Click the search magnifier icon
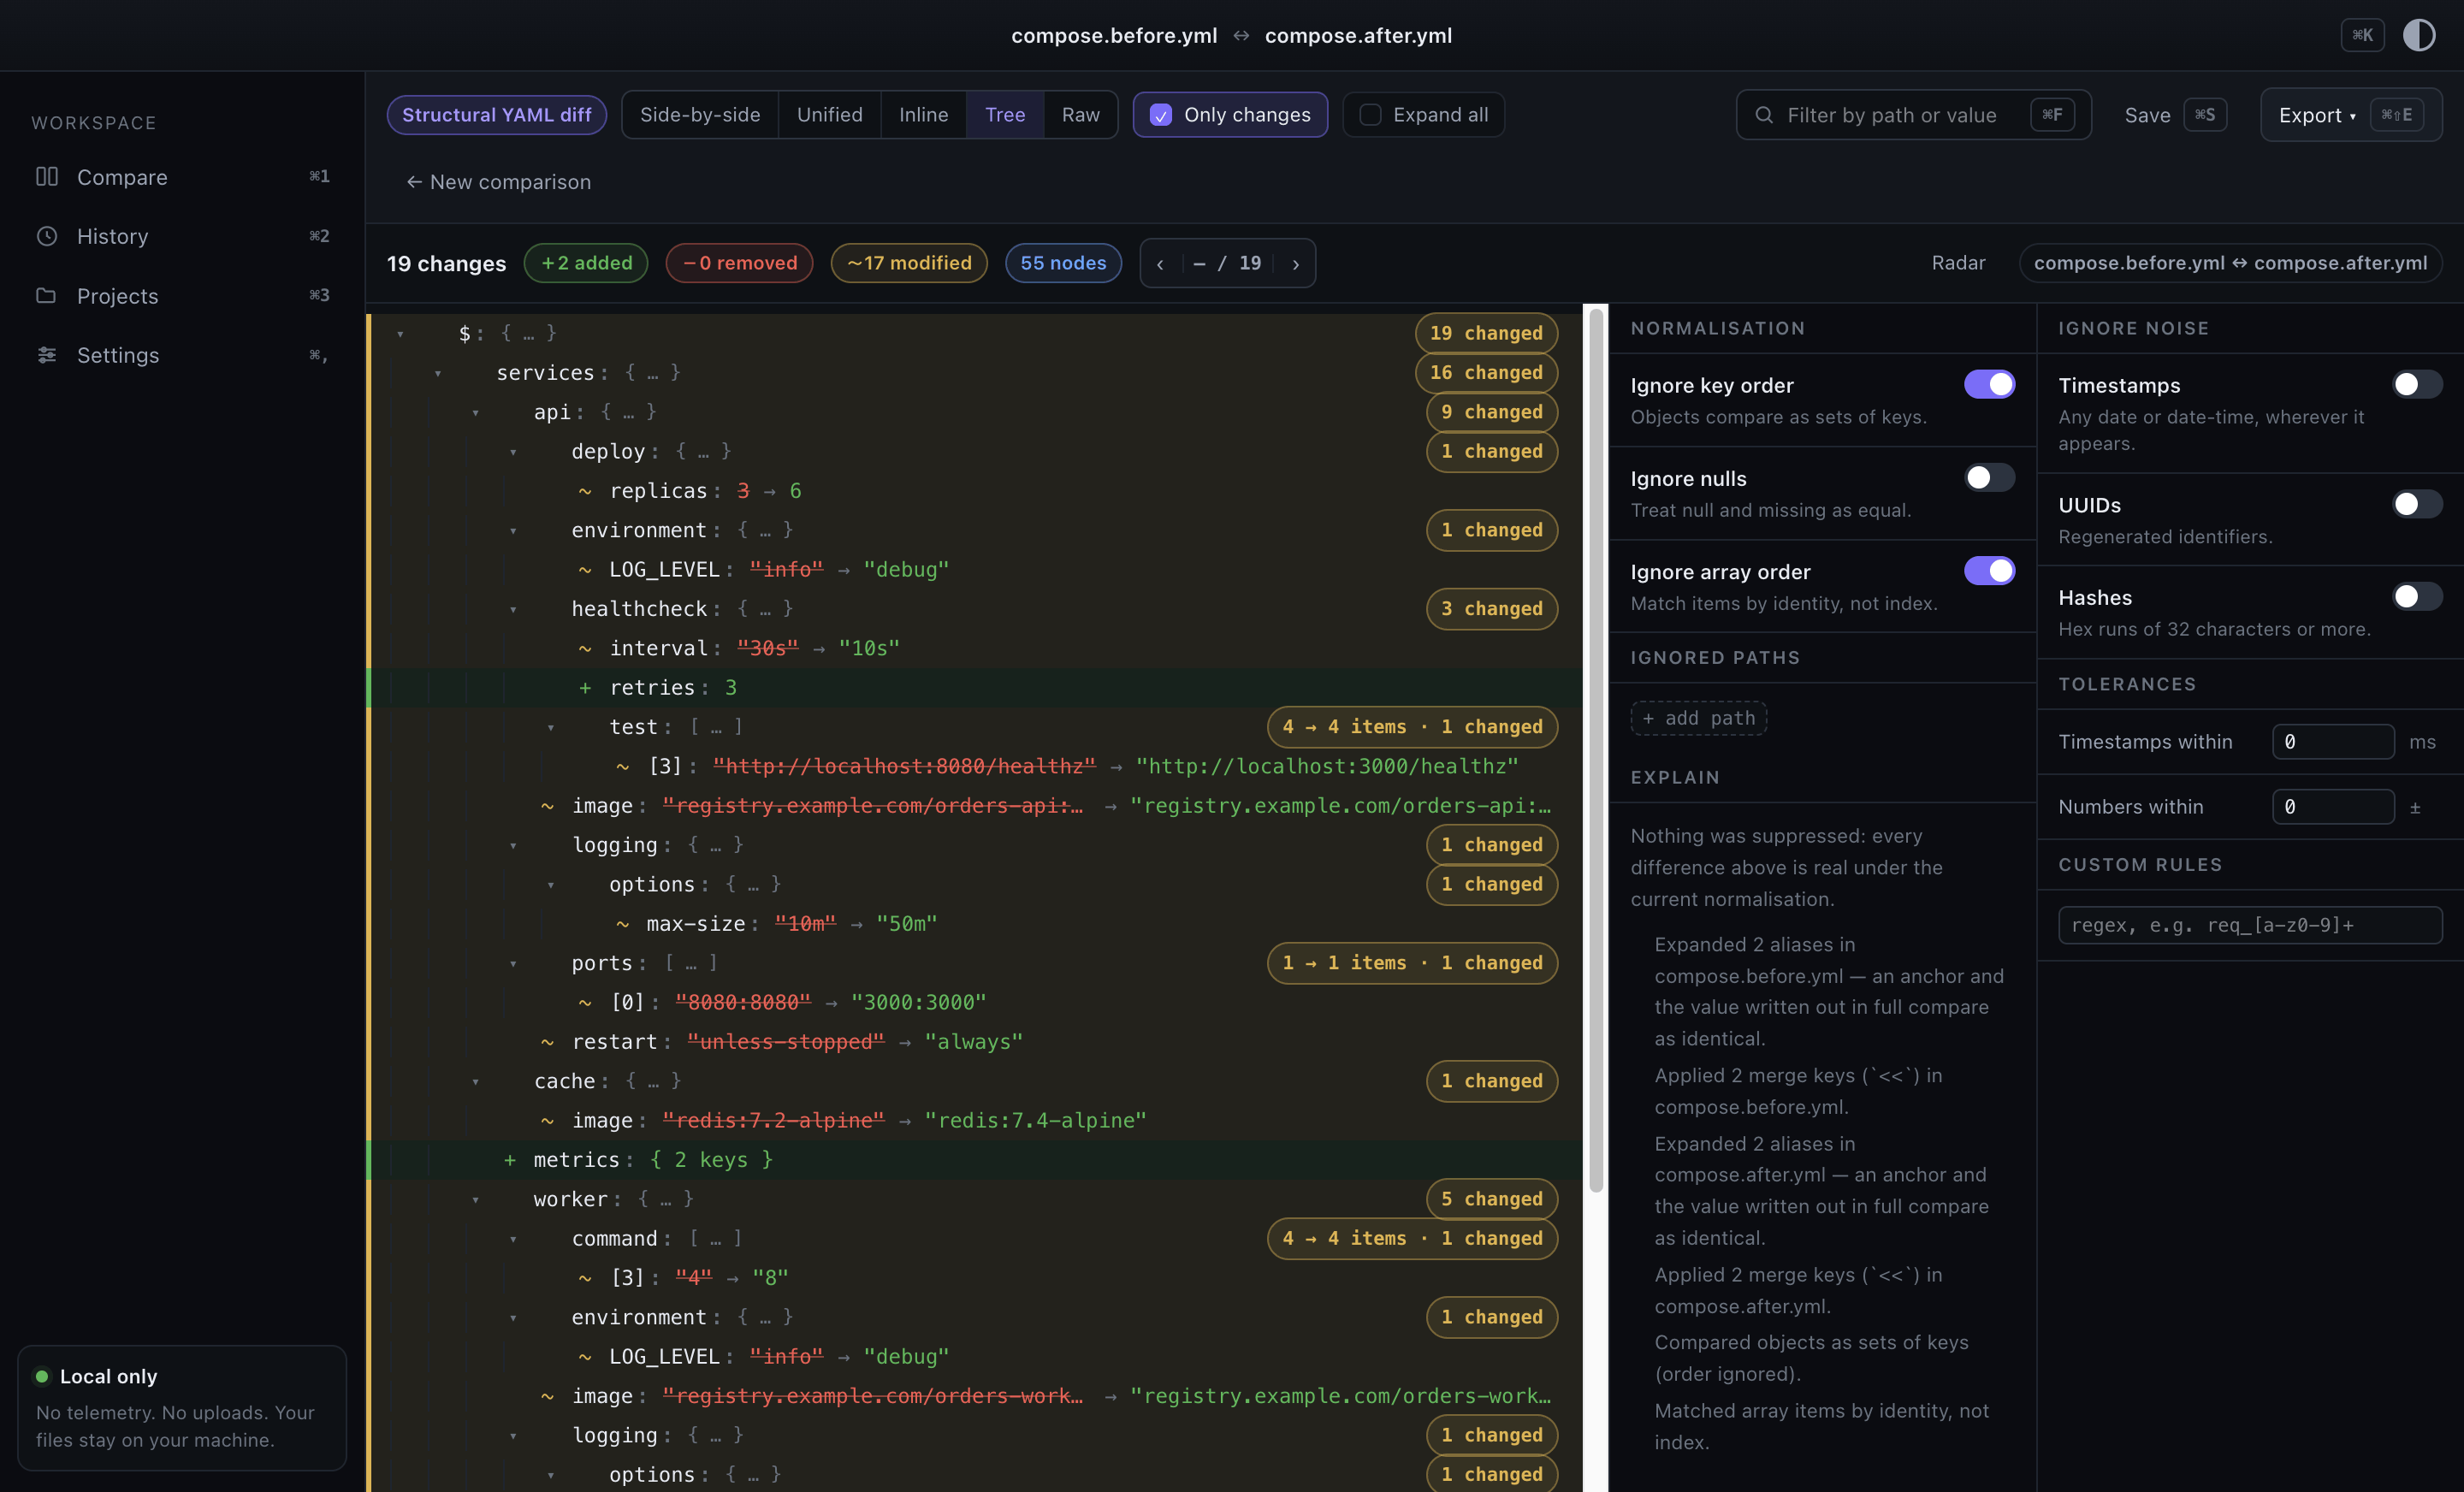This screenshot has width=2464, height=1492. point(1765,115)
